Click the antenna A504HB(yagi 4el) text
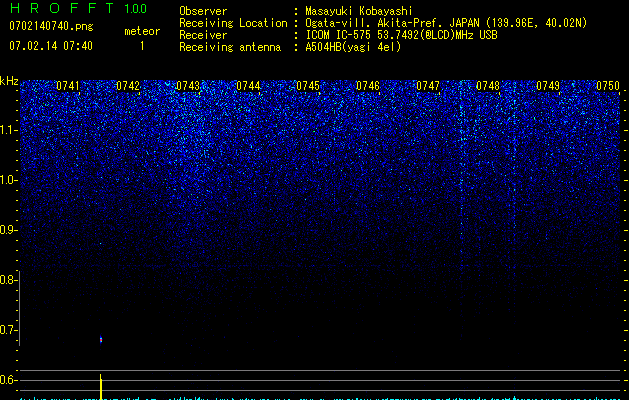This screenshot has height=400, width=629. tap(353, 47)
